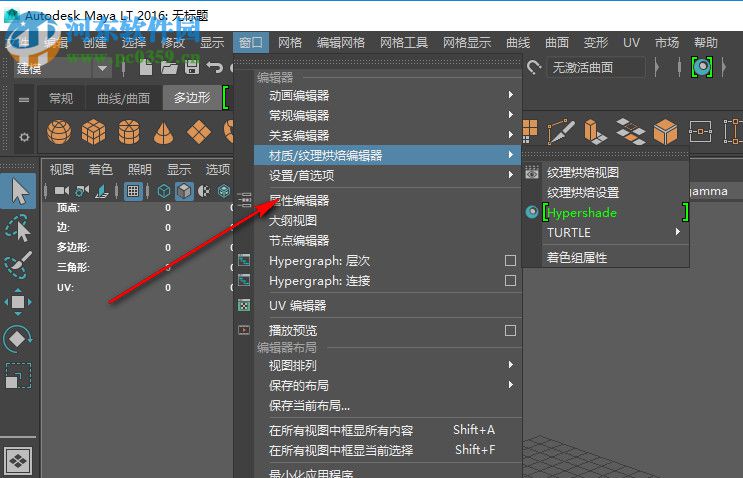Click the multi-cut knife tool icon
Screen dimensions: 743x478
[x=561, y=132]
